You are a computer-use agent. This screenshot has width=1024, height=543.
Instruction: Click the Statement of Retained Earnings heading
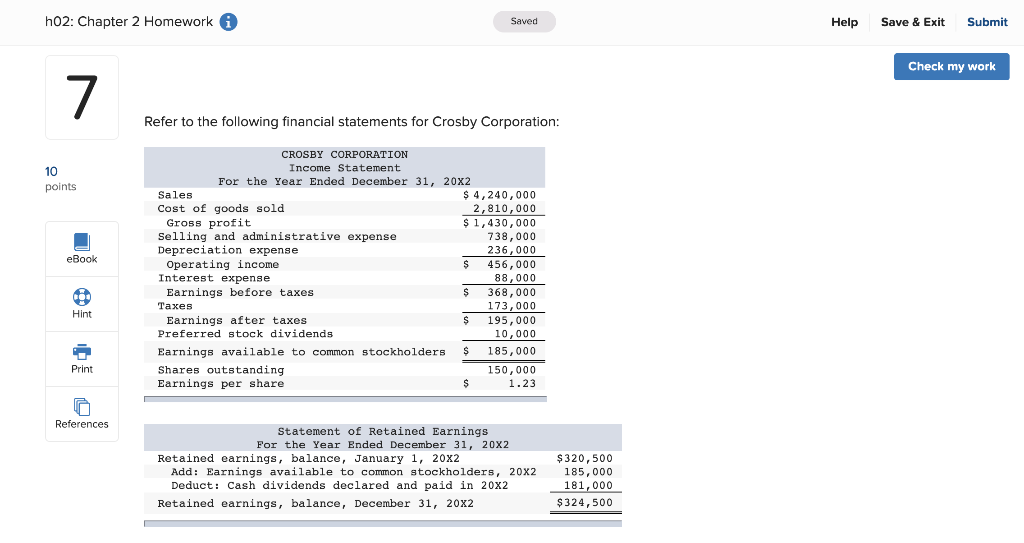[x=383, y=431]
